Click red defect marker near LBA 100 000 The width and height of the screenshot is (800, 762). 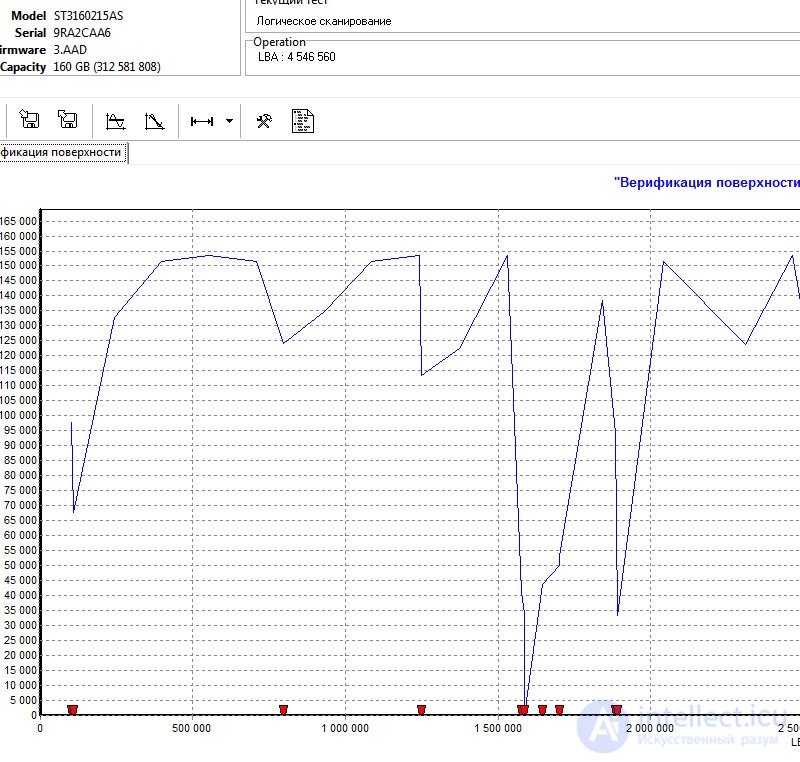click(72, 709)
